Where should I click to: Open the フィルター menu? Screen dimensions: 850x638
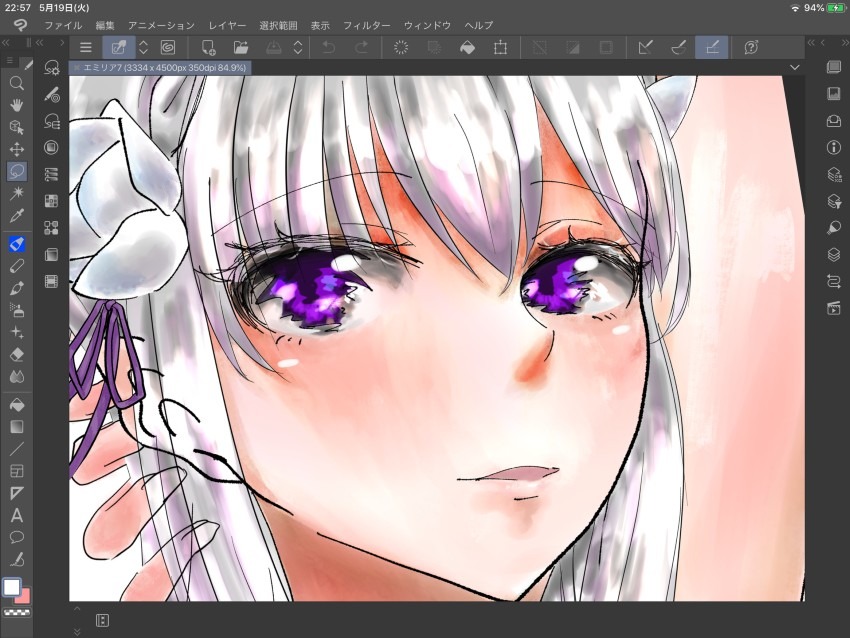366,25
